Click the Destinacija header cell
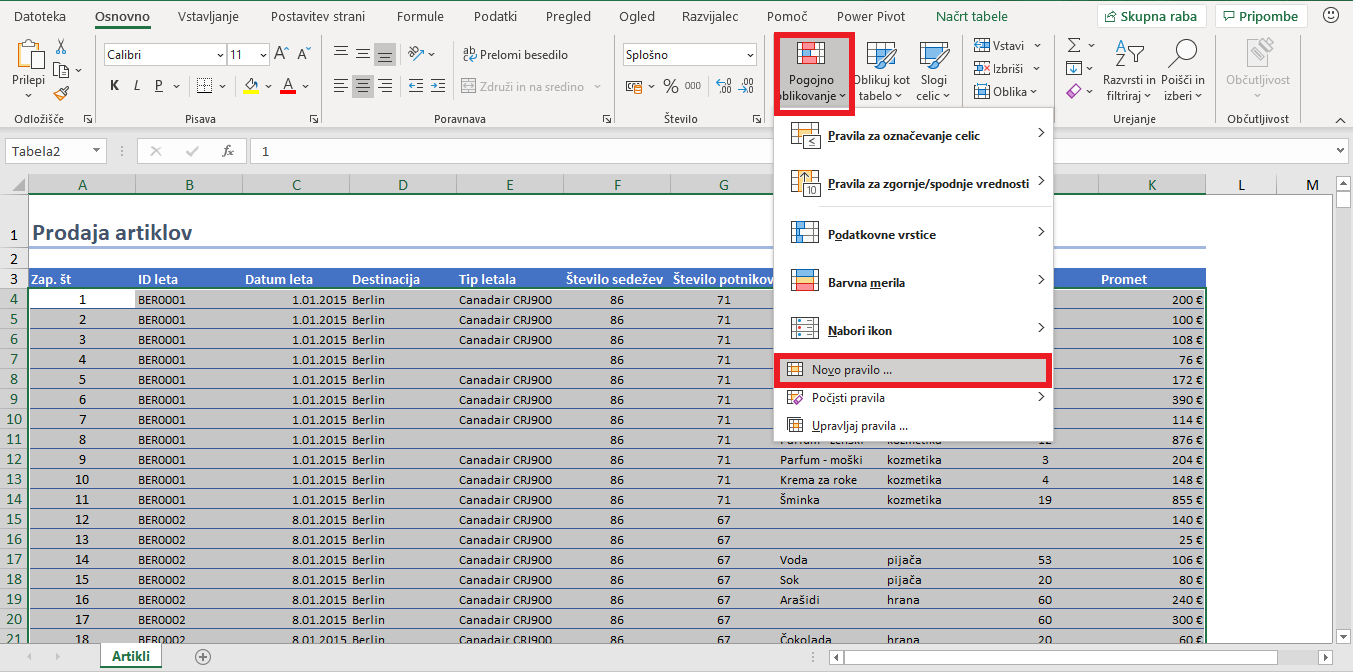Viewport: 1353px width, 672px height. [403, 279]
